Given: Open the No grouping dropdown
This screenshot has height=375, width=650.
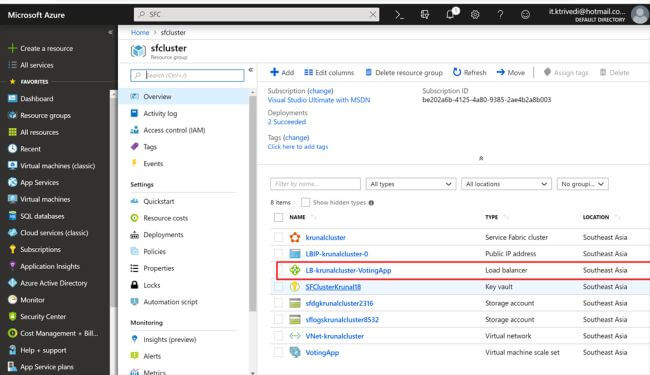Looking at the screenshot, I should (582, 184).
